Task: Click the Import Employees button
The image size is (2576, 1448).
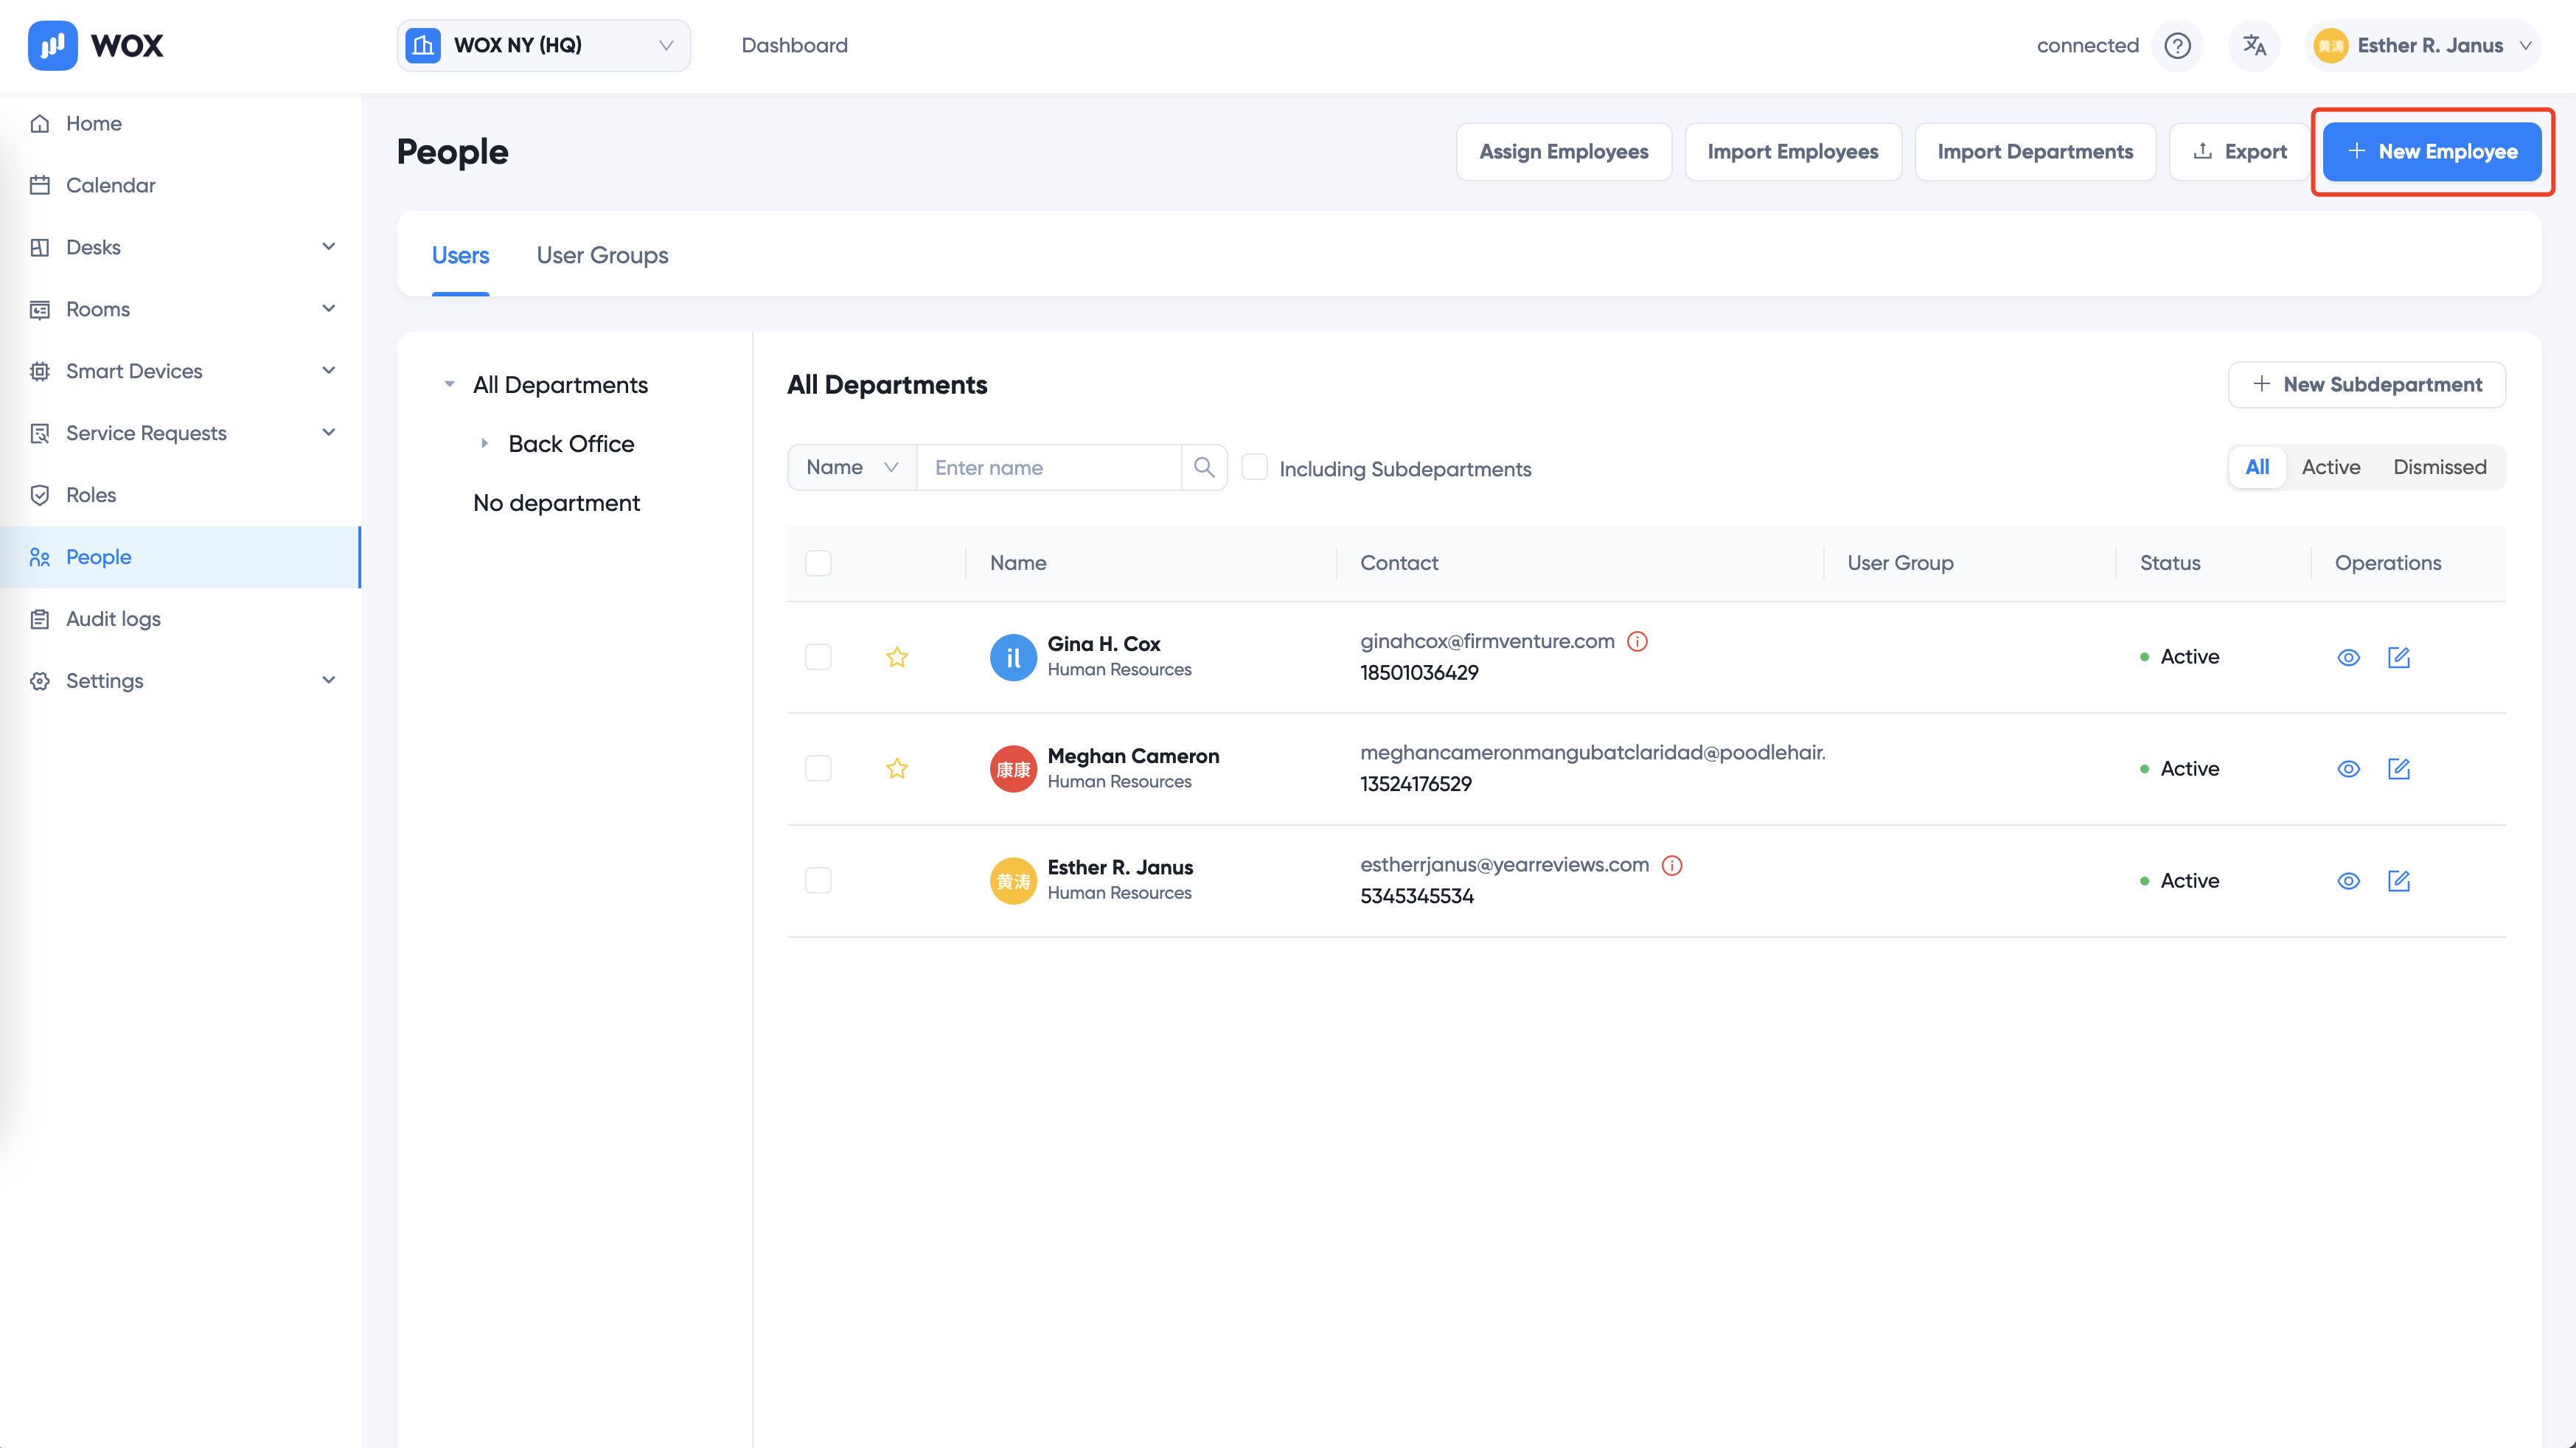Action: click(1792, 152)
